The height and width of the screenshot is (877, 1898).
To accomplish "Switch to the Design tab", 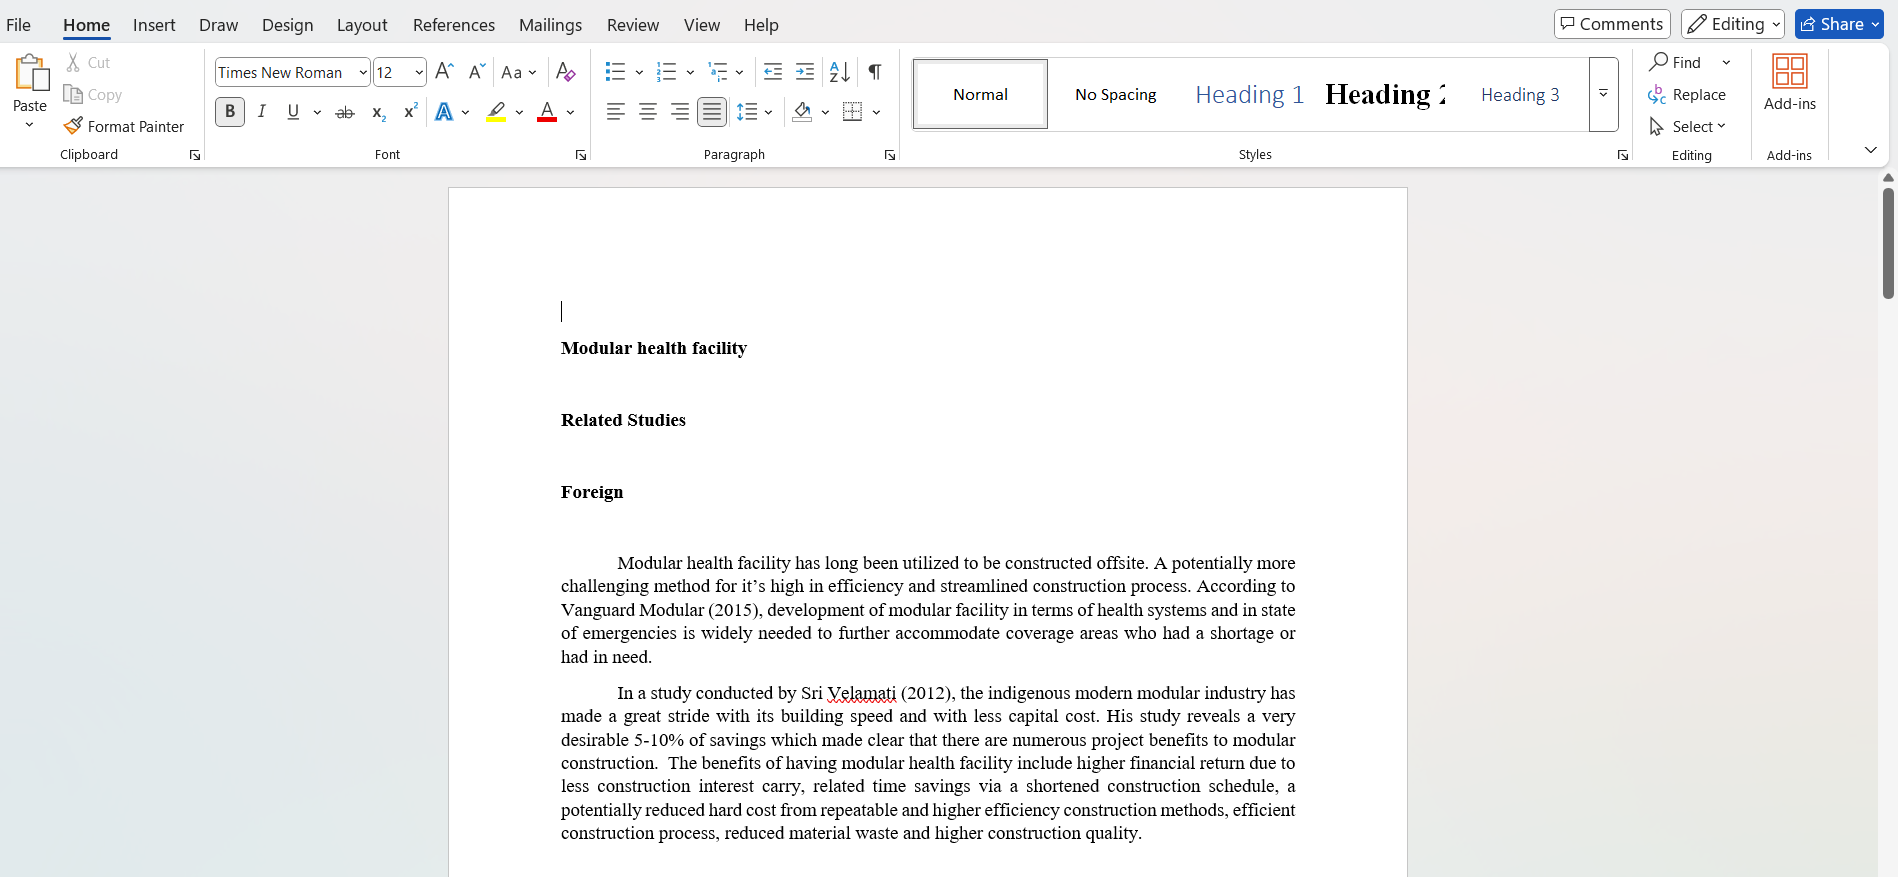I will 288,25.
